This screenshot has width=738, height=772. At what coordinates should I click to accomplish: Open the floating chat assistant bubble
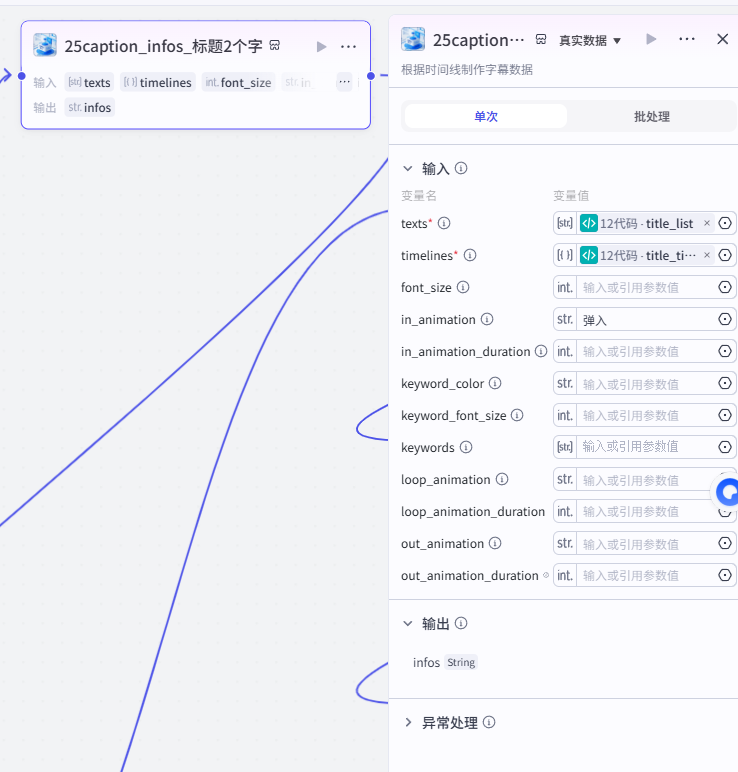pyautogui.click(x=727, y=492)
